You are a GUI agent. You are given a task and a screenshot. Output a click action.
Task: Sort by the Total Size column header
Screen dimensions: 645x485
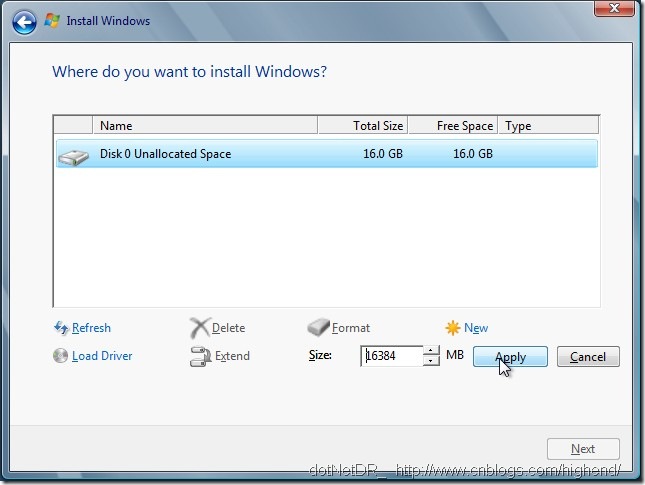(x=363, y=125)
